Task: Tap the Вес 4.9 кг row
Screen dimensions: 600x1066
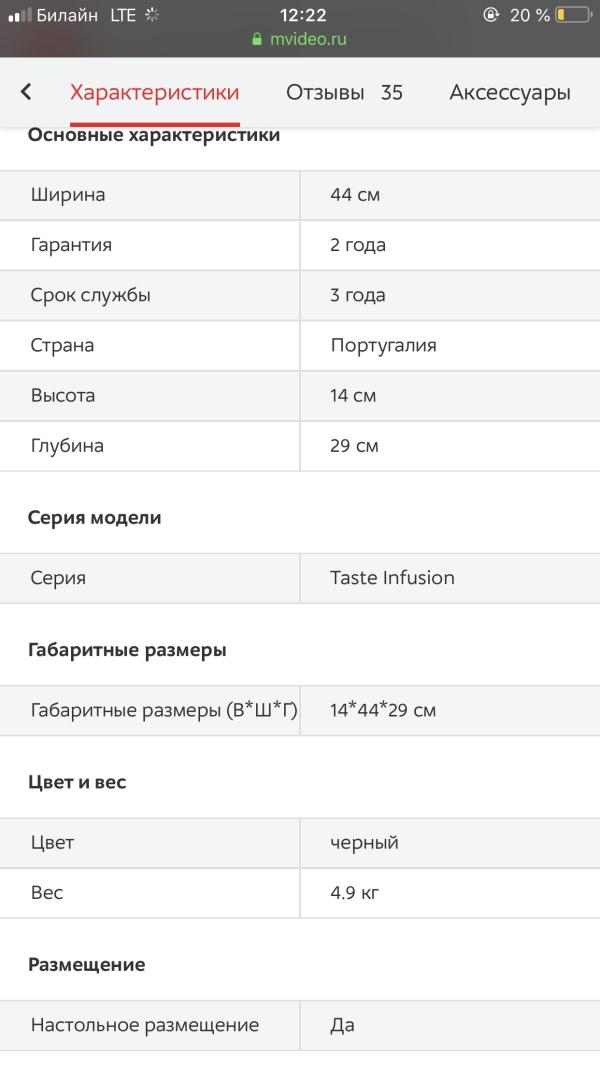Action: (x=300, y=893)
